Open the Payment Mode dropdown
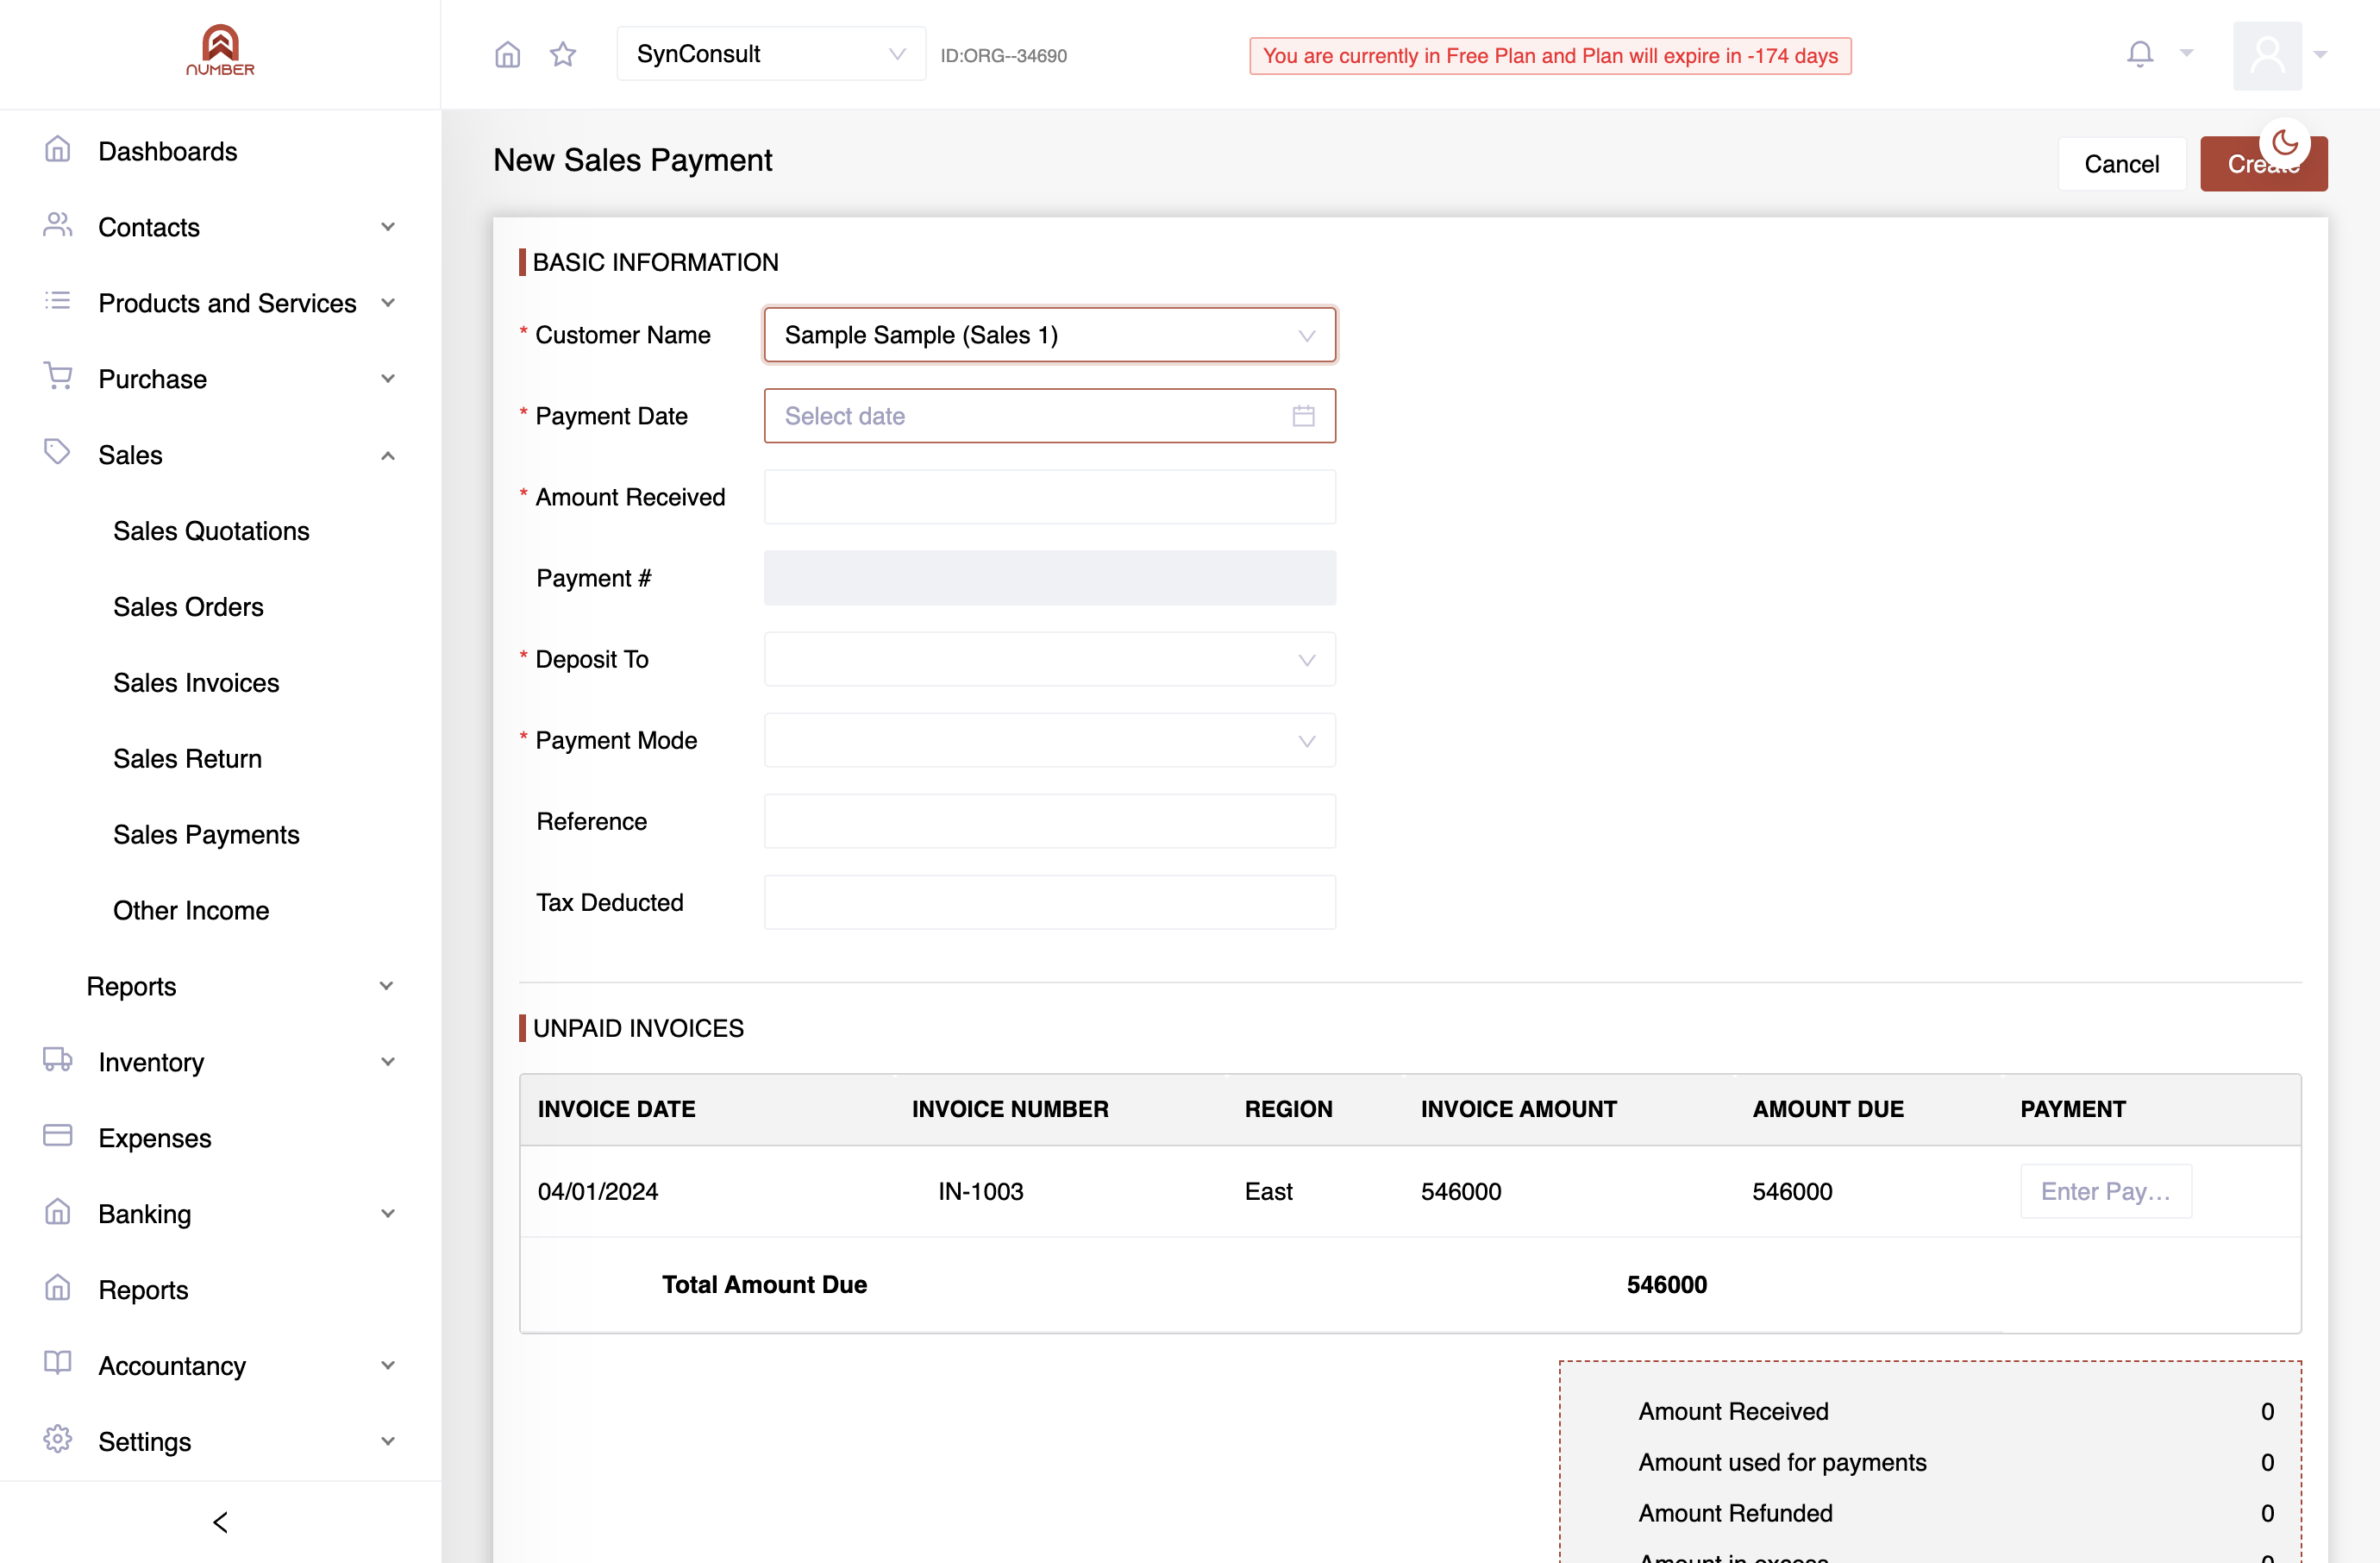 pos(1050,740)
